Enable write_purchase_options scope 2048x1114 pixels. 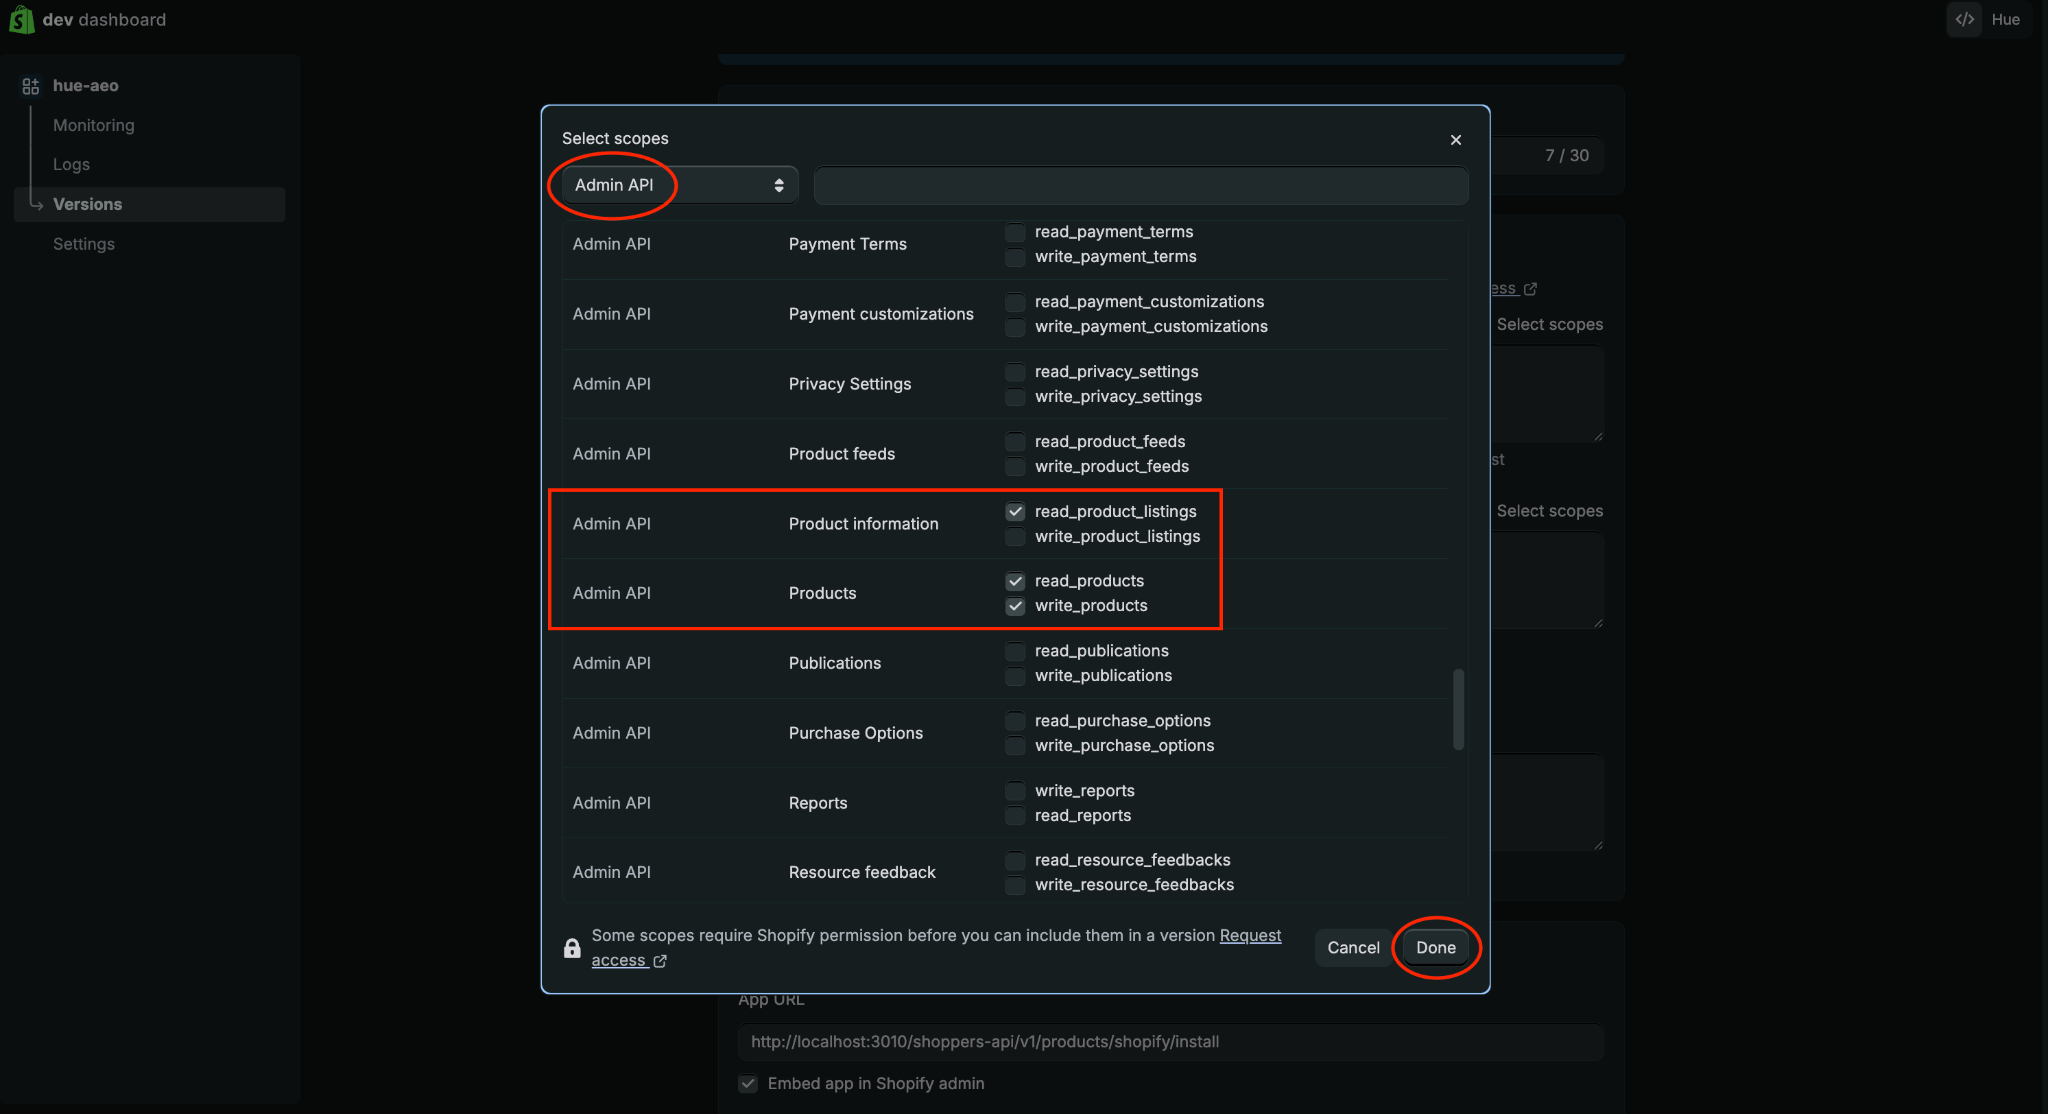point(1015,746)
